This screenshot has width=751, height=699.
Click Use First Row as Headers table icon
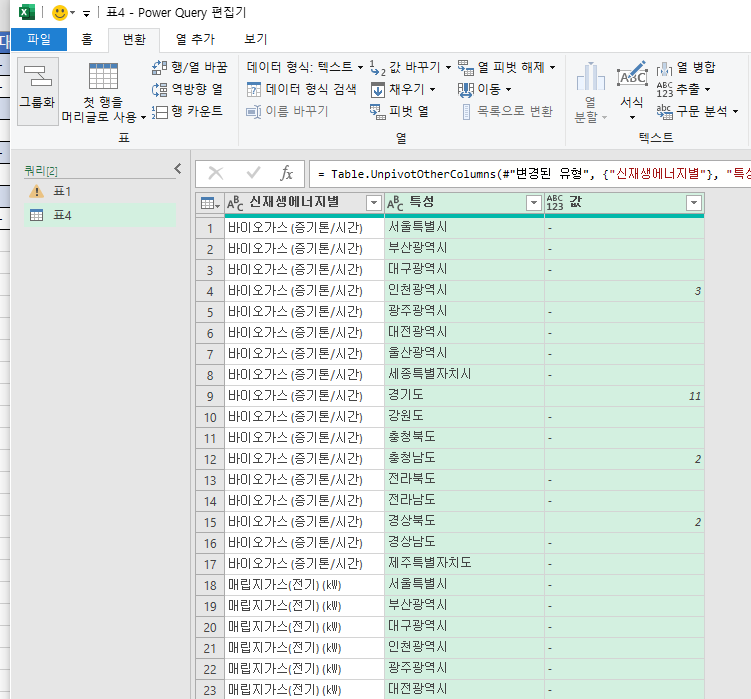pyautogui.click(x=103, y=76)
